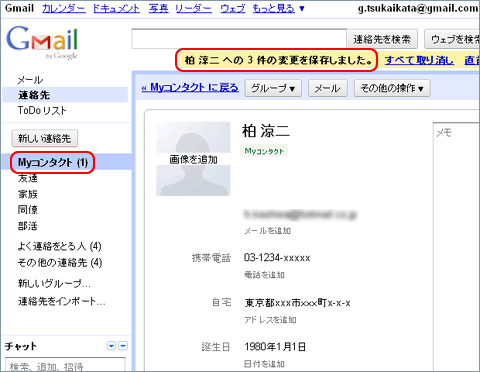This screenshot has width=480, height=372.
Task: Open ToDo リスト in sidebar
Action: tap(42, 111)
